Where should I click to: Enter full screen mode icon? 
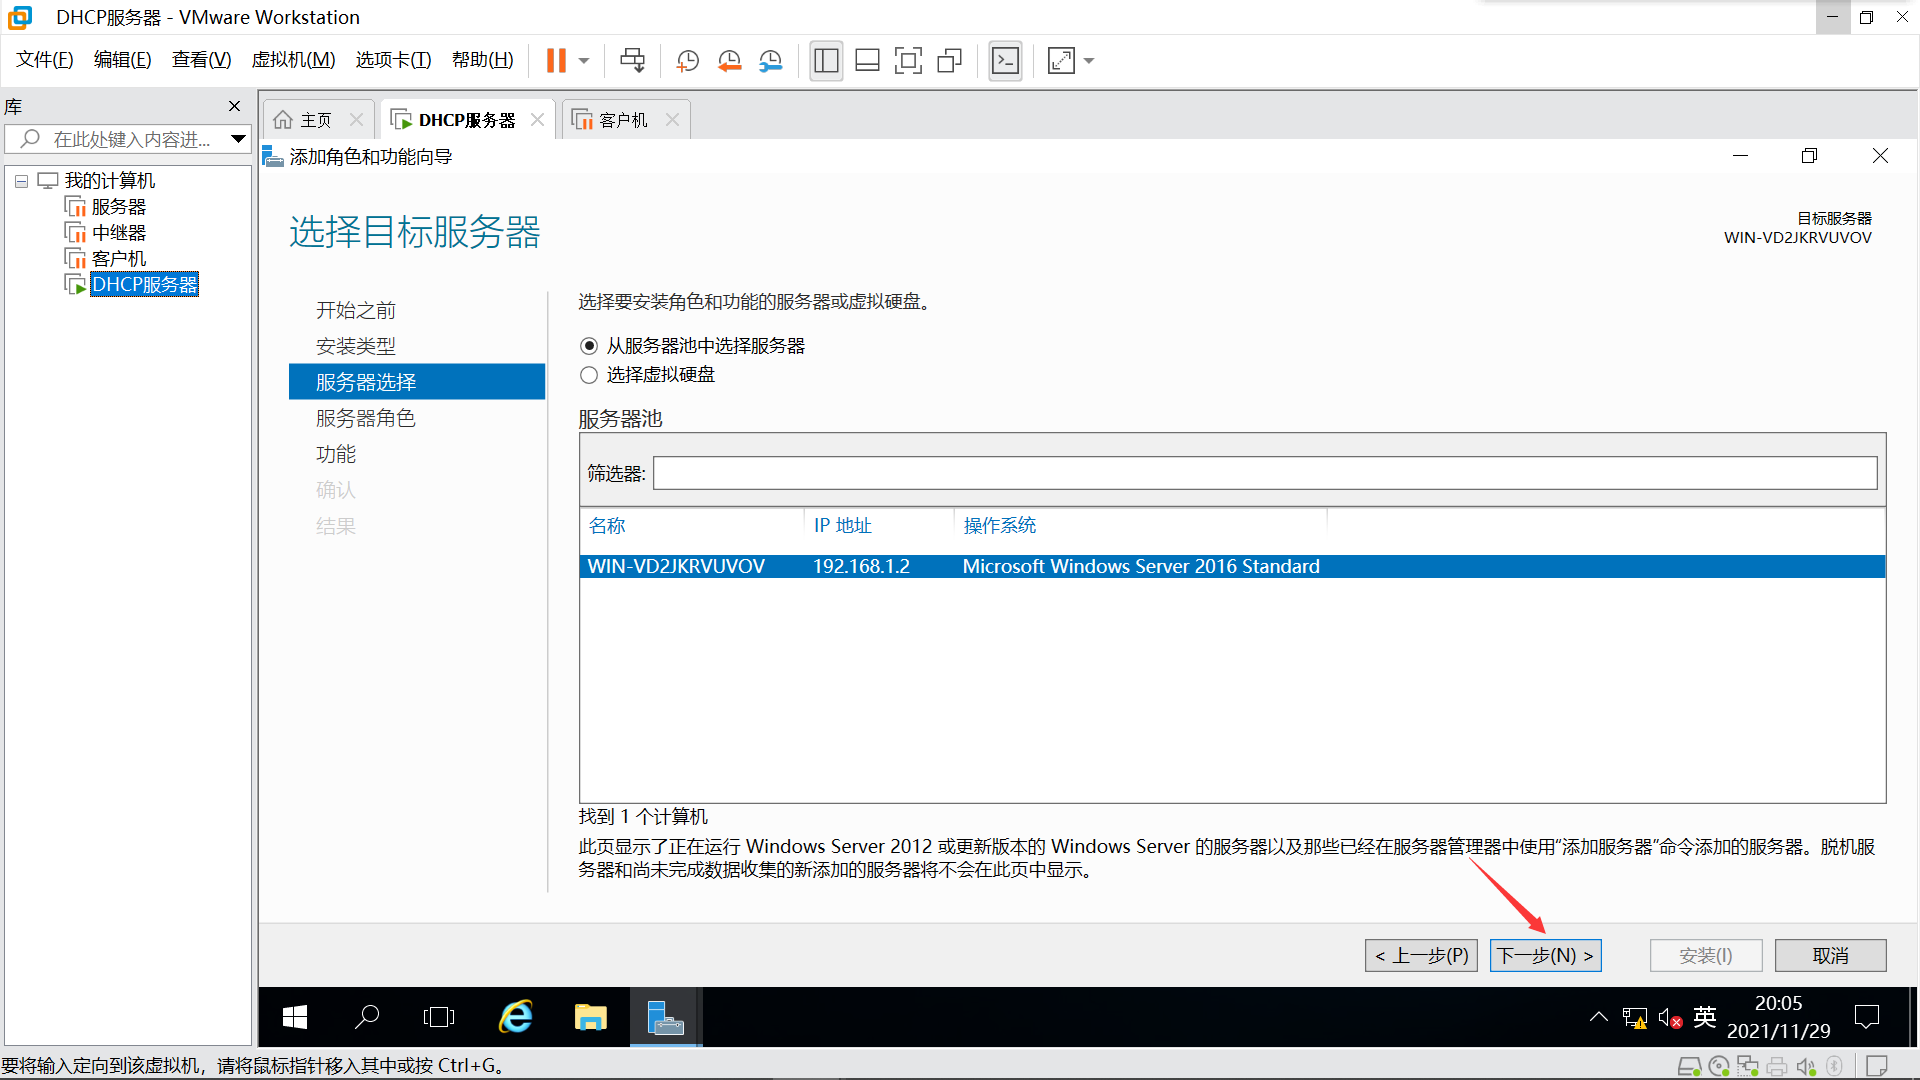click(908, 61)
